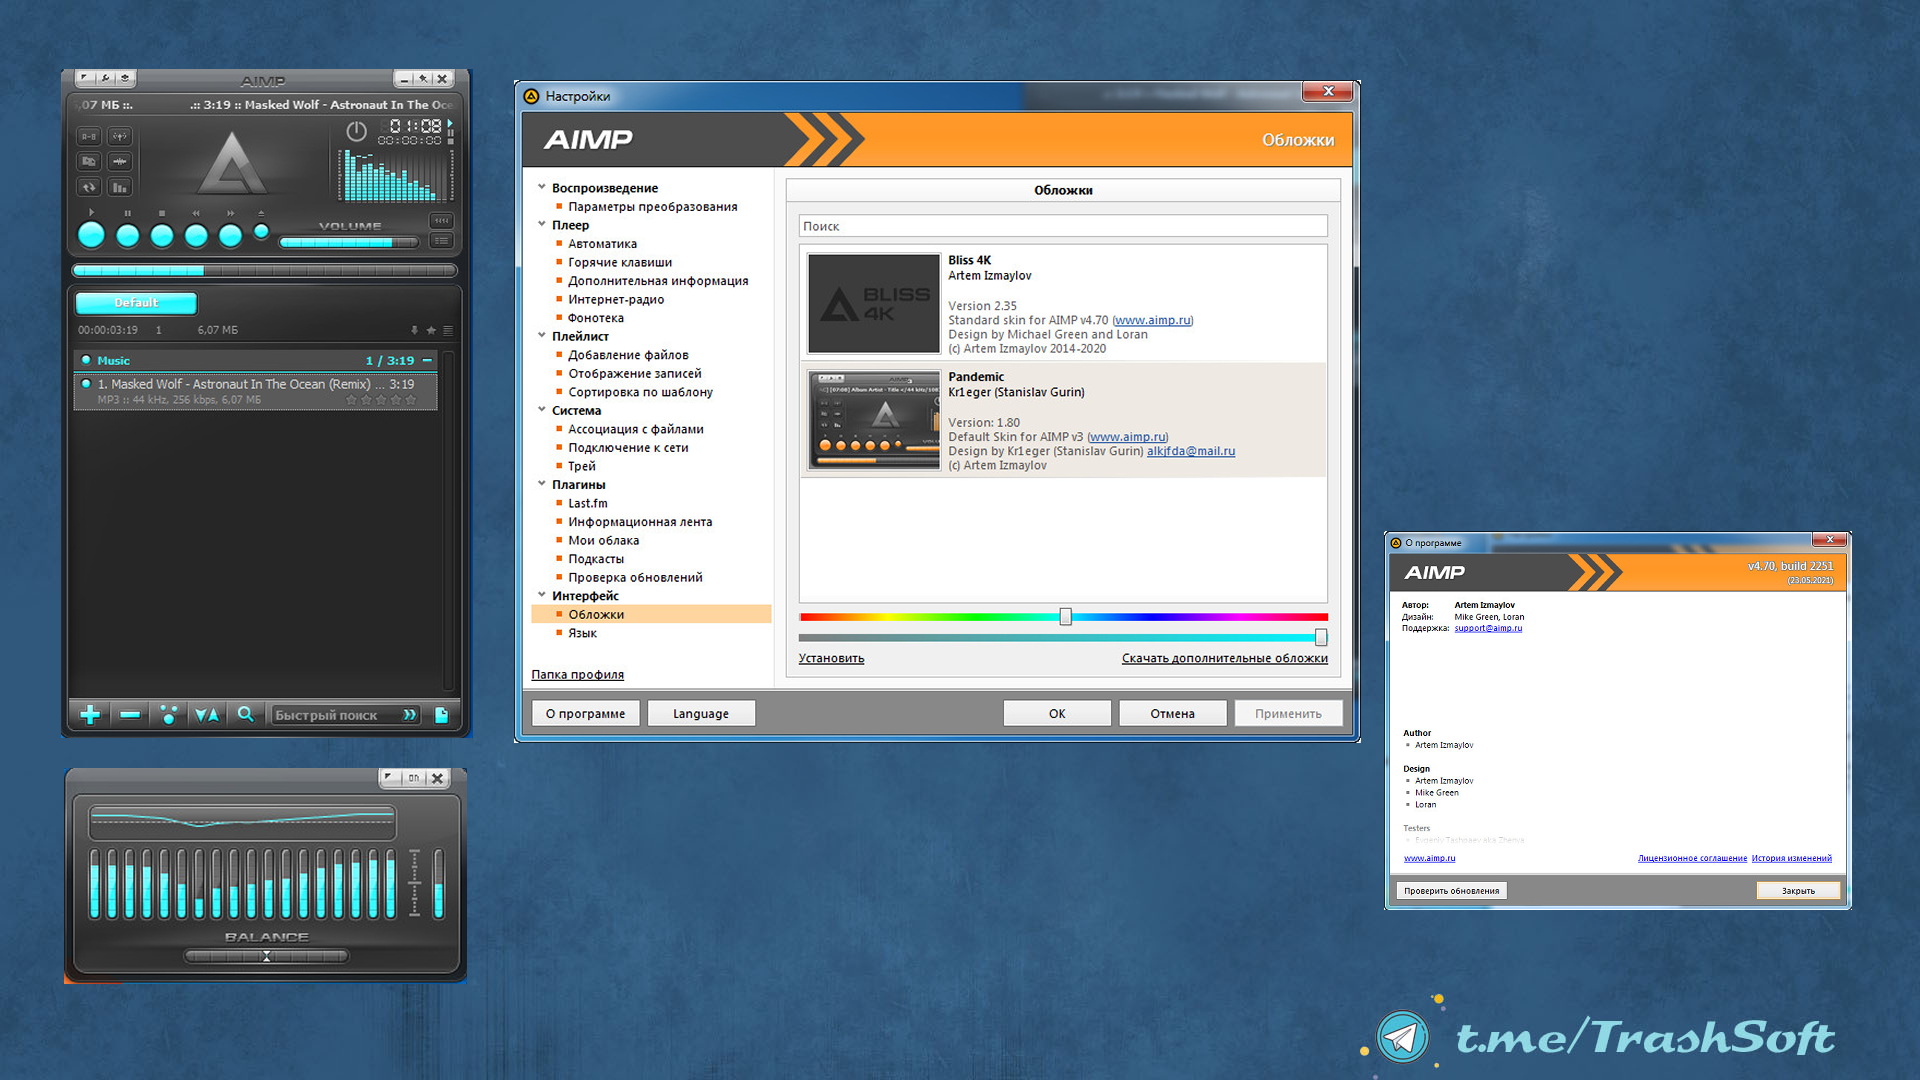The image size is (1920, 1080).
Task: Open Проверка обновлений settings page
Action: pos(635,578)
